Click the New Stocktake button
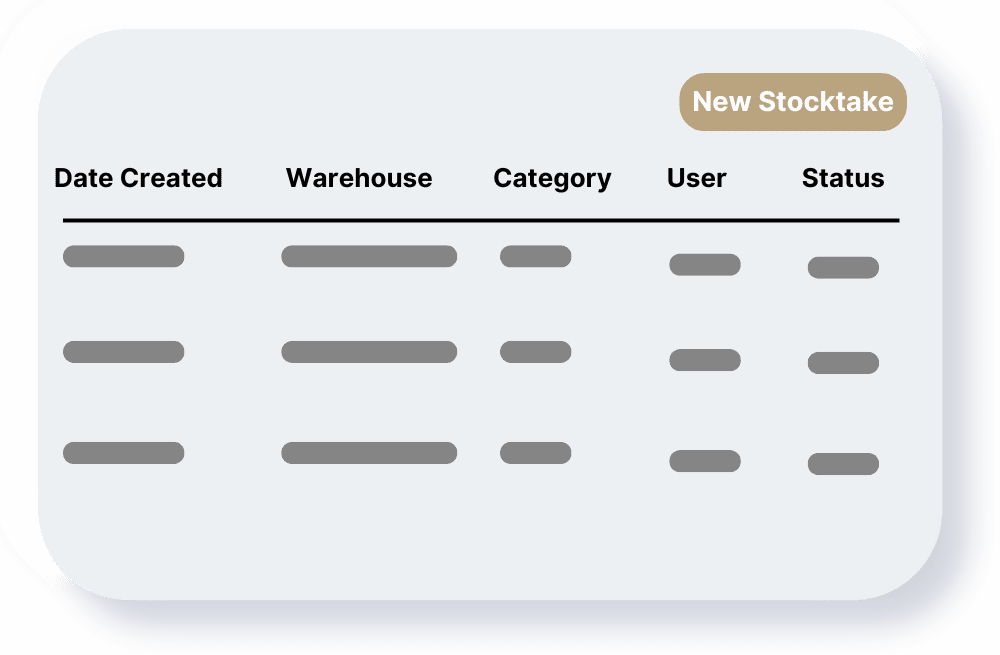 point(793,102)
